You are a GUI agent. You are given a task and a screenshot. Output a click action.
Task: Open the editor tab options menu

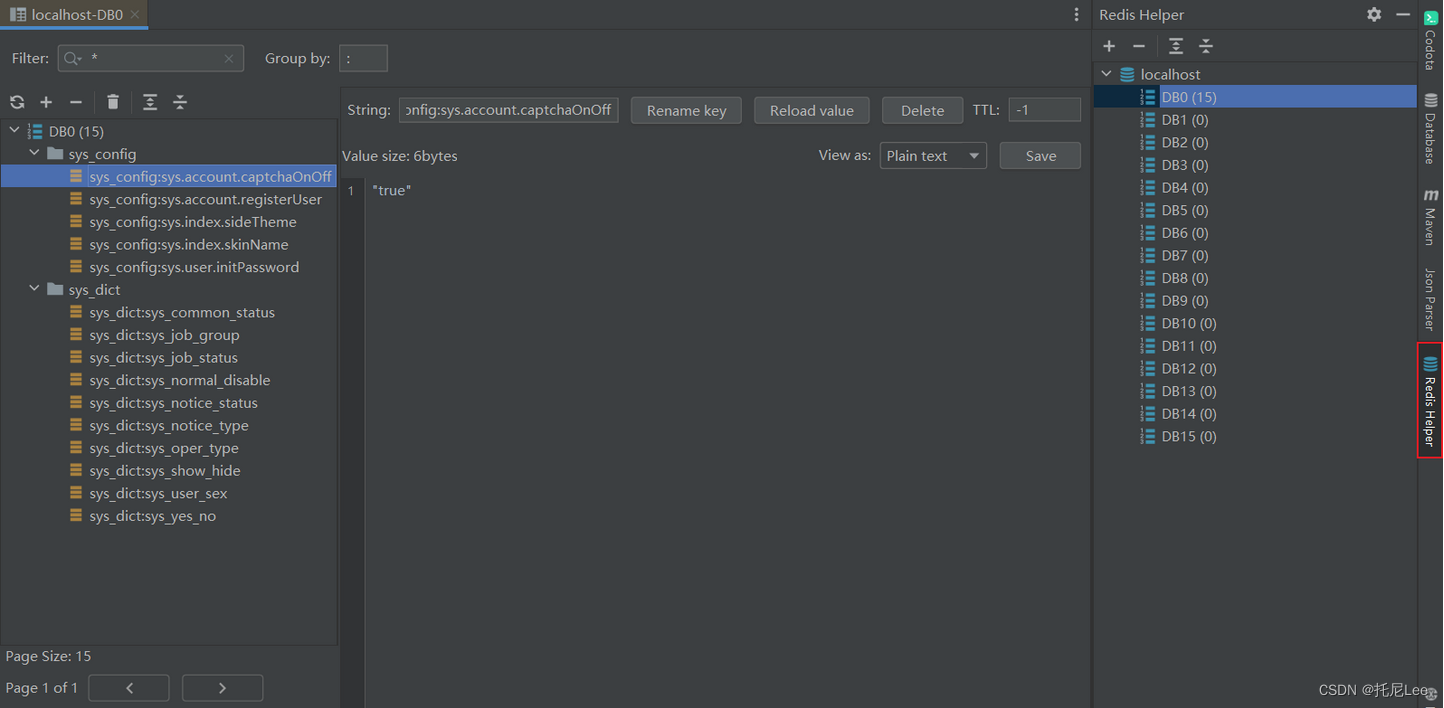[1076, 14]
